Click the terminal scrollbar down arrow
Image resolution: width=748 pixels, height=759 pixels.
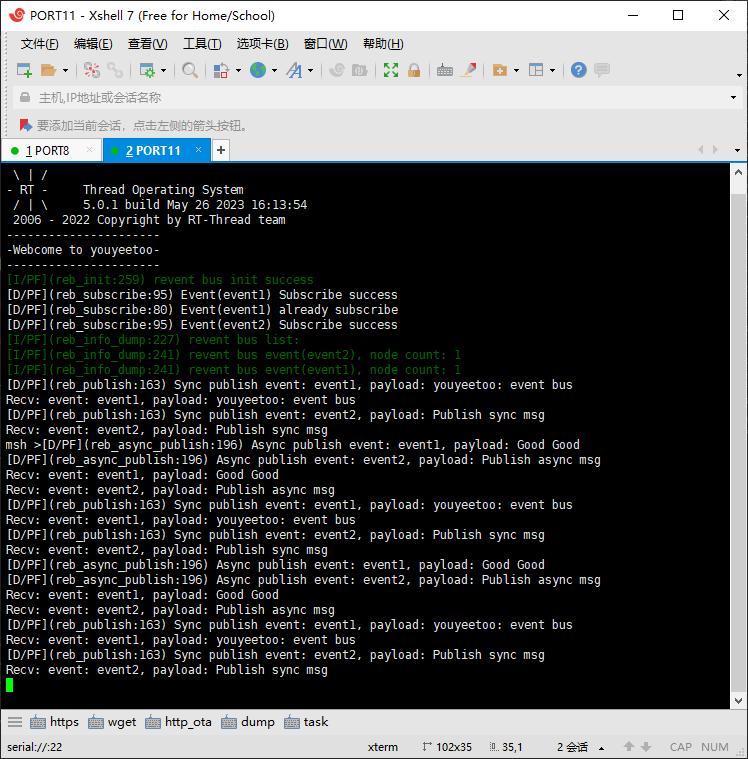click(738, 700)
